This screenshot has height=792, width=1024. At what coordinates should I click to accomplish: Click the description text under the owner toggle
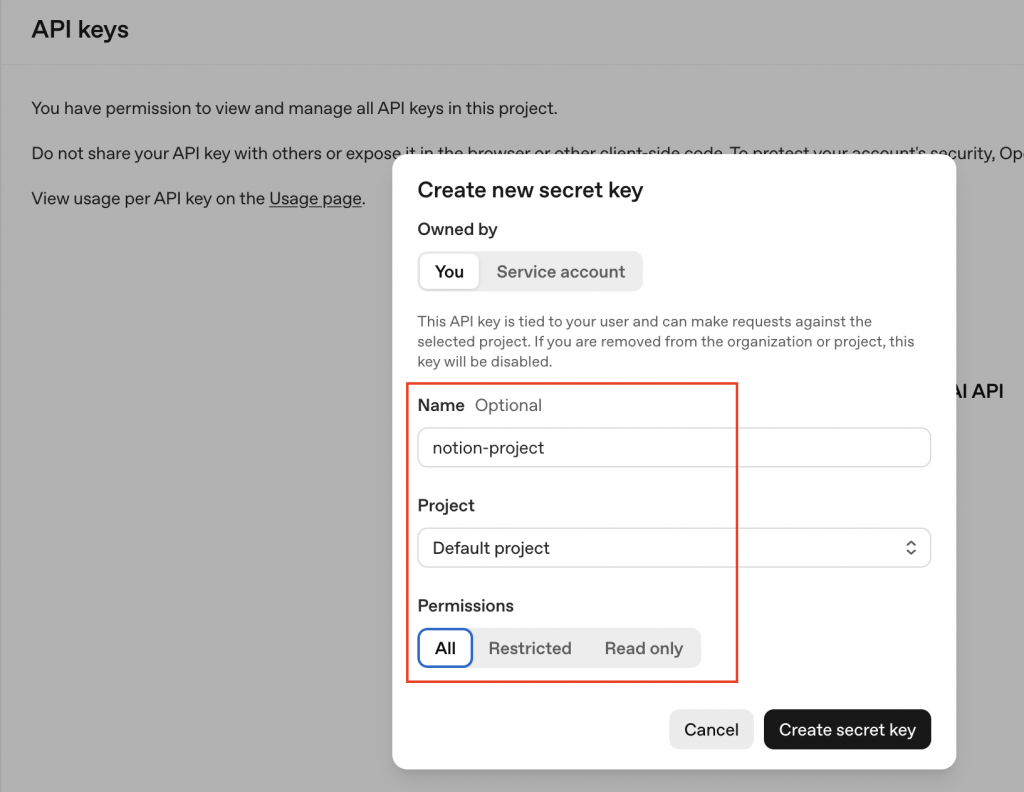point(665,341)
